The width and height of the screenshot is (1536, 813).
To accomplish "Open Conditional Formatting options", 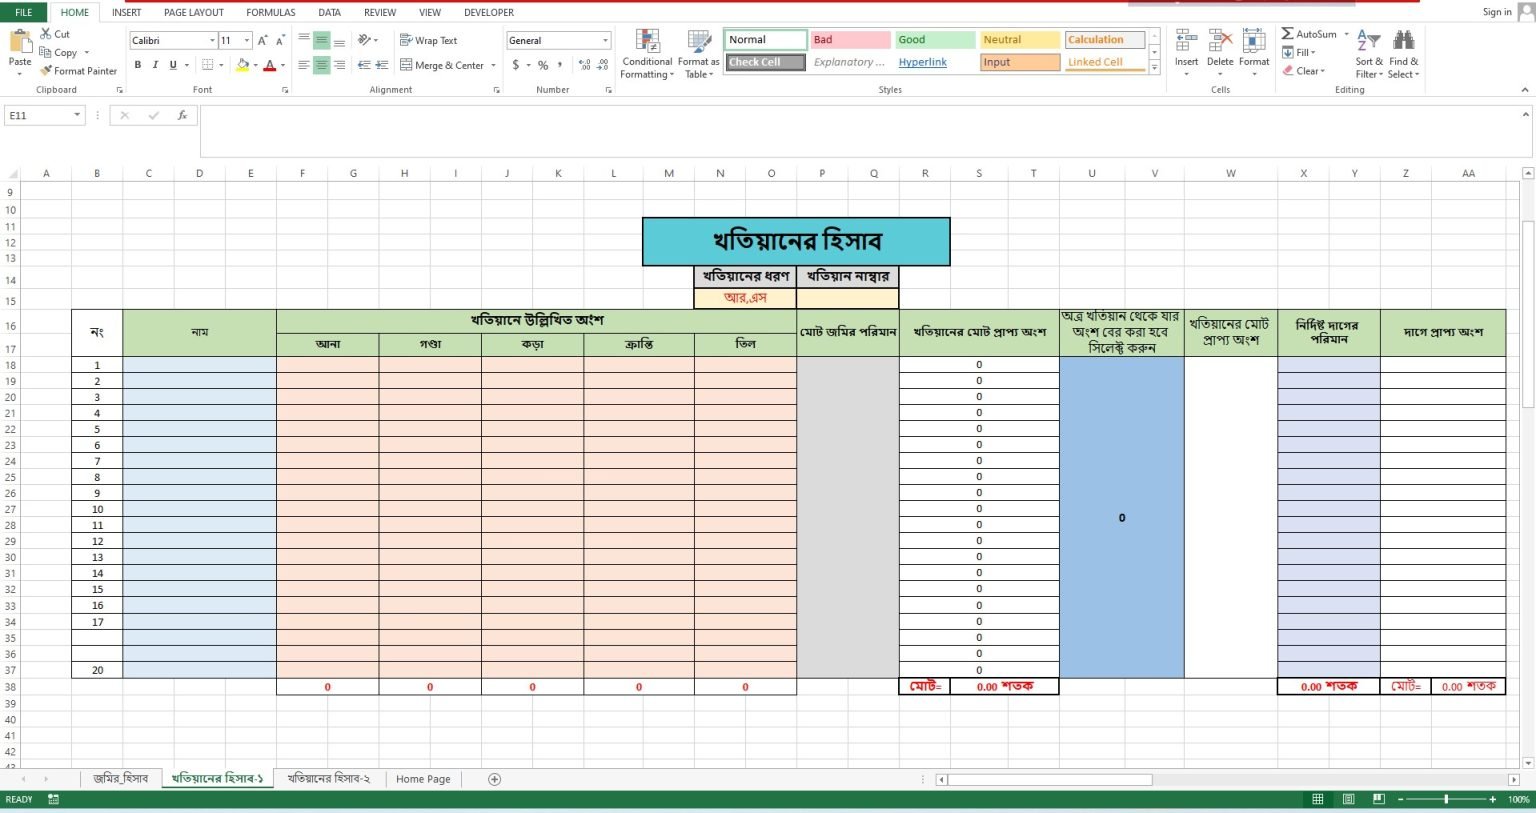I will (646, 52).
